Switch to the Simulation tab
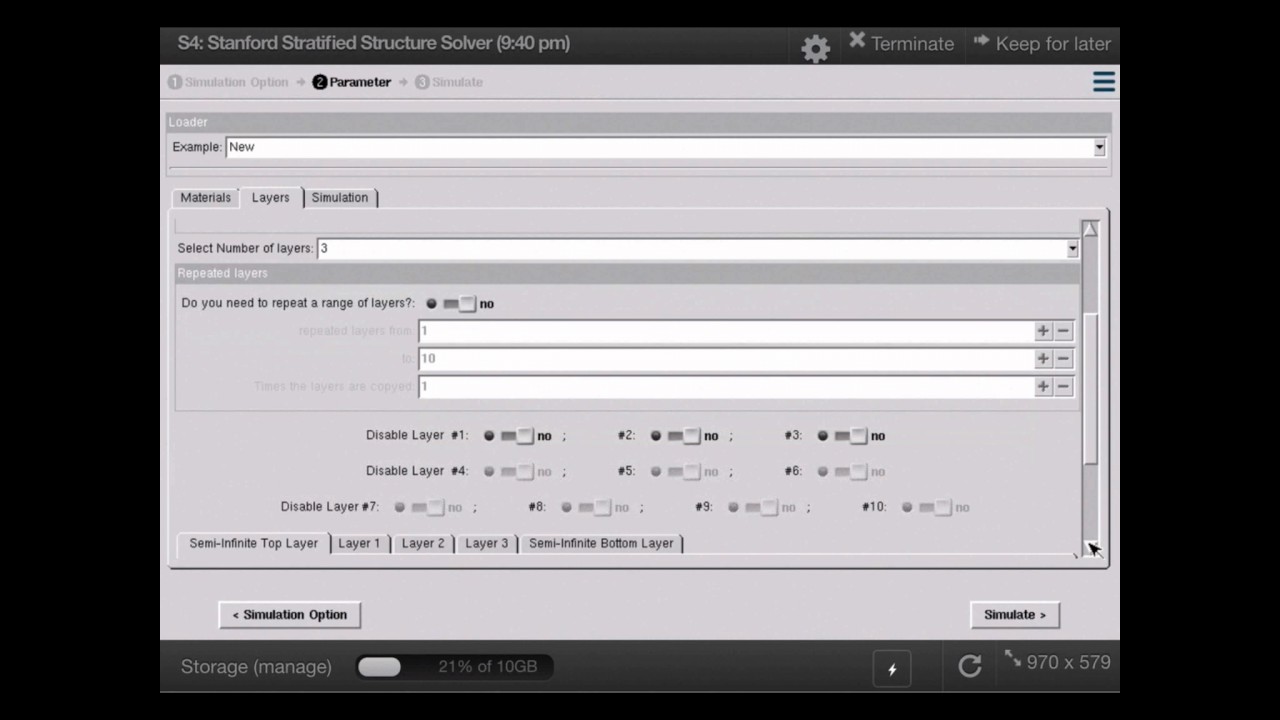The width and height of the screenshot is (1280, 720). (340, 197)
